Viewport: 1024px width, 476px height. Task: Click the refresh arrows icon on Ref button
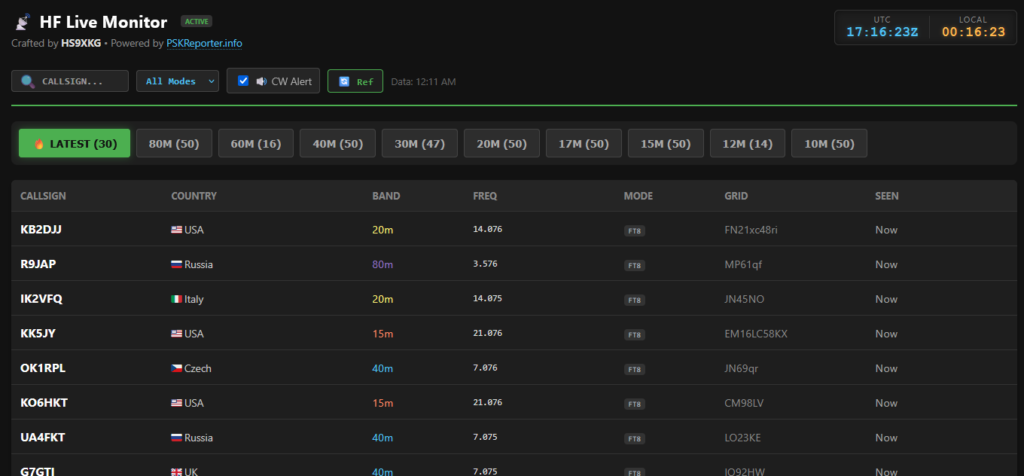(344, 82)
